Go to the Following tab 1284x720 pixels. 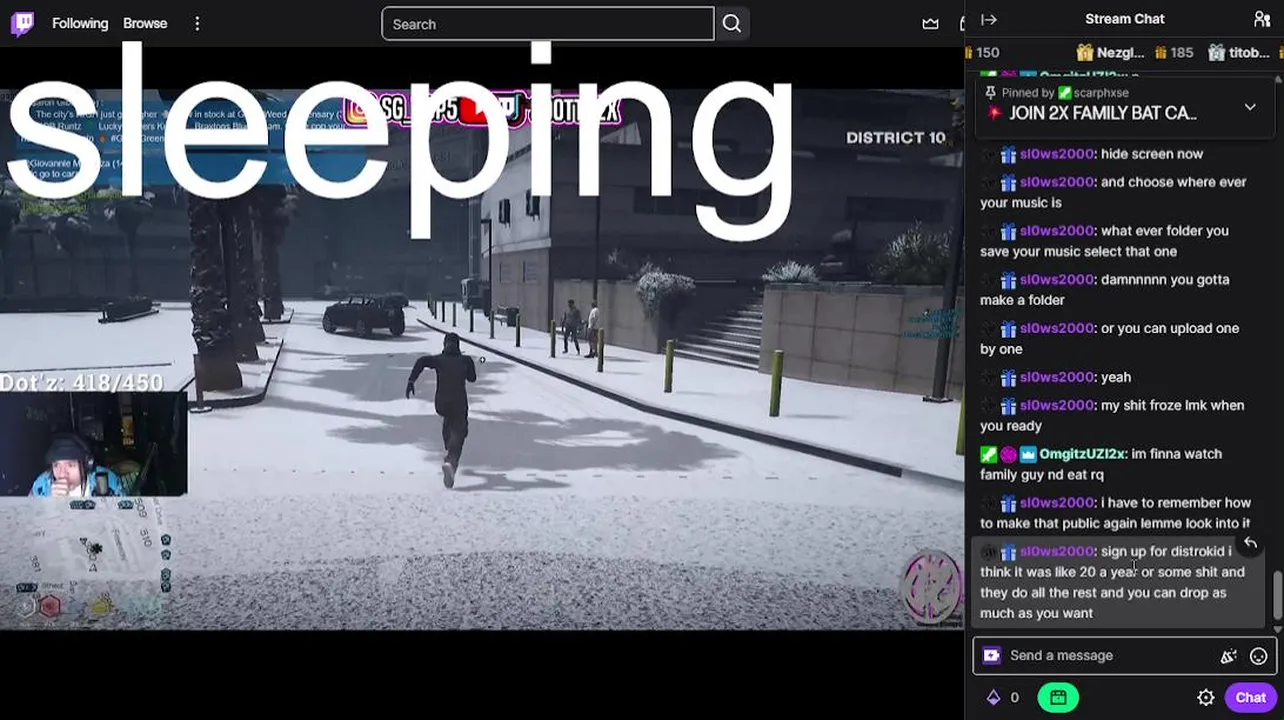point(80,23)
